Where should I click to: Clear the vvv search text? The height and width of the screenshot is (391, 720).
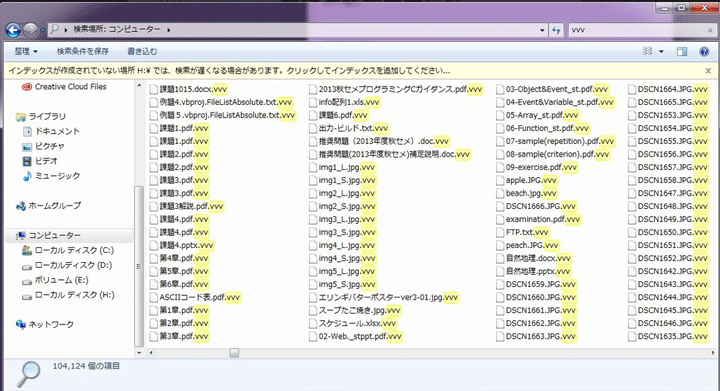710,30
